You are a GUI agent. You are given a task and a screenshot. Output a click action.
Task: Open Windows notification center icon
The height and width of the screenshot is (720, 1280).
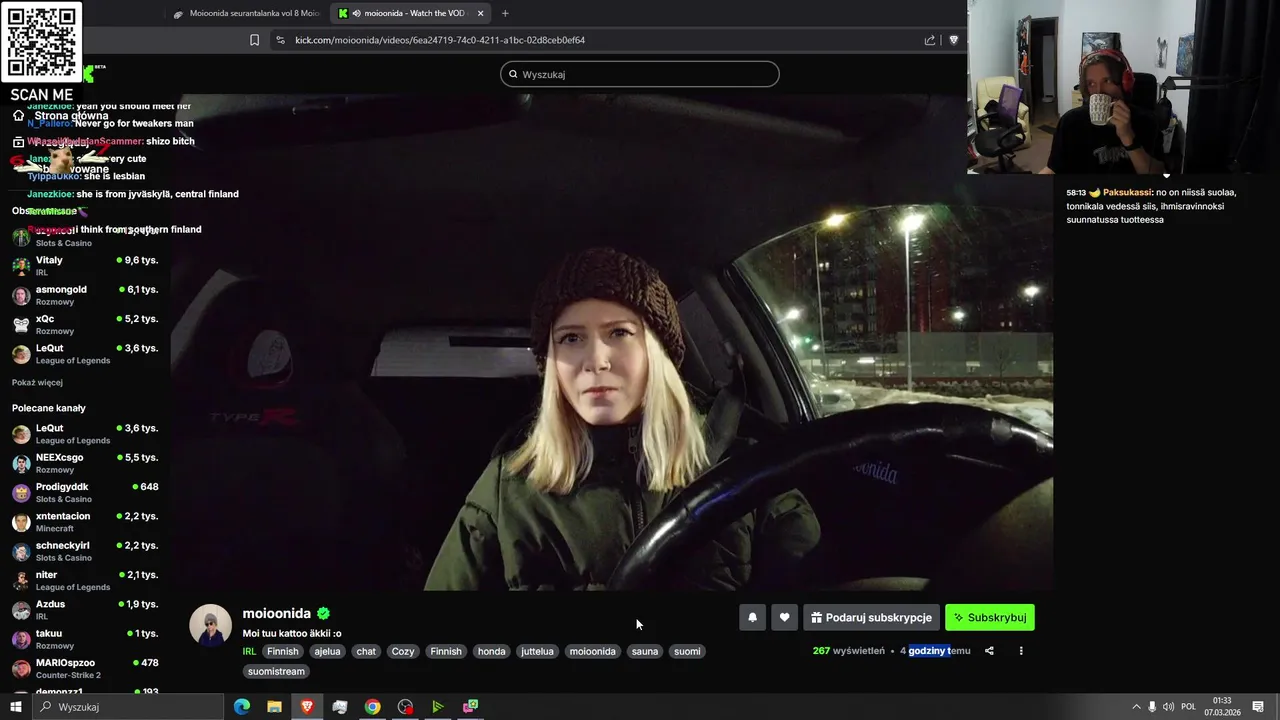[x=1258, y=707]
